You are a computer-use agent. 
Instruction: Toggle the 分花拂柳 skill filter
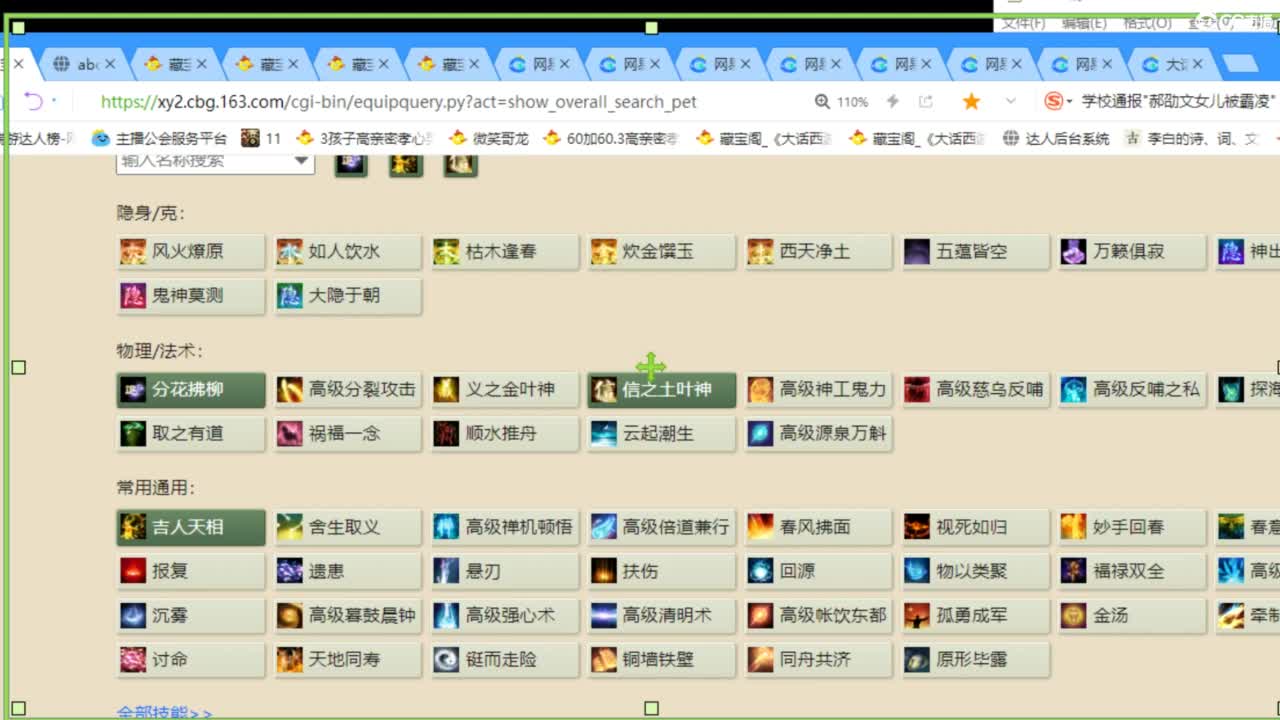(x=191, y=390)
